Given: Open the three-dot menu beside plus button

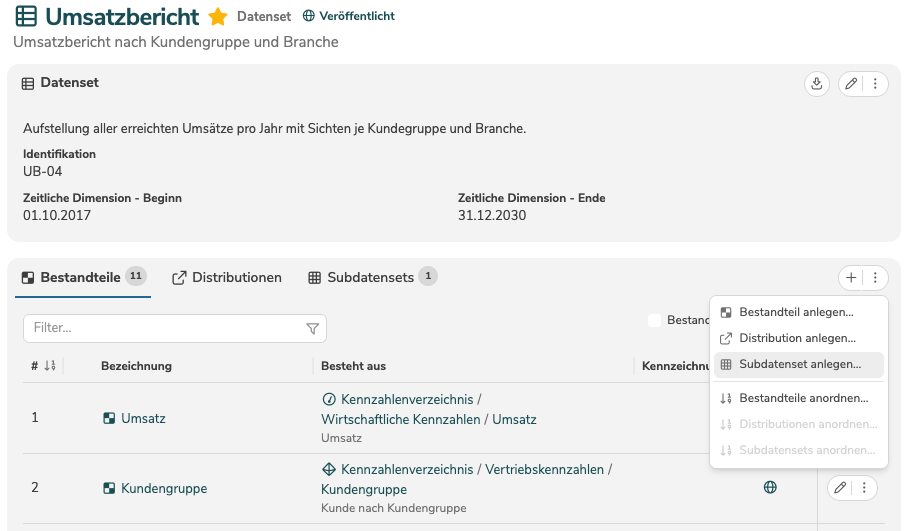Looking at the screenshot, I should [875, 278].
